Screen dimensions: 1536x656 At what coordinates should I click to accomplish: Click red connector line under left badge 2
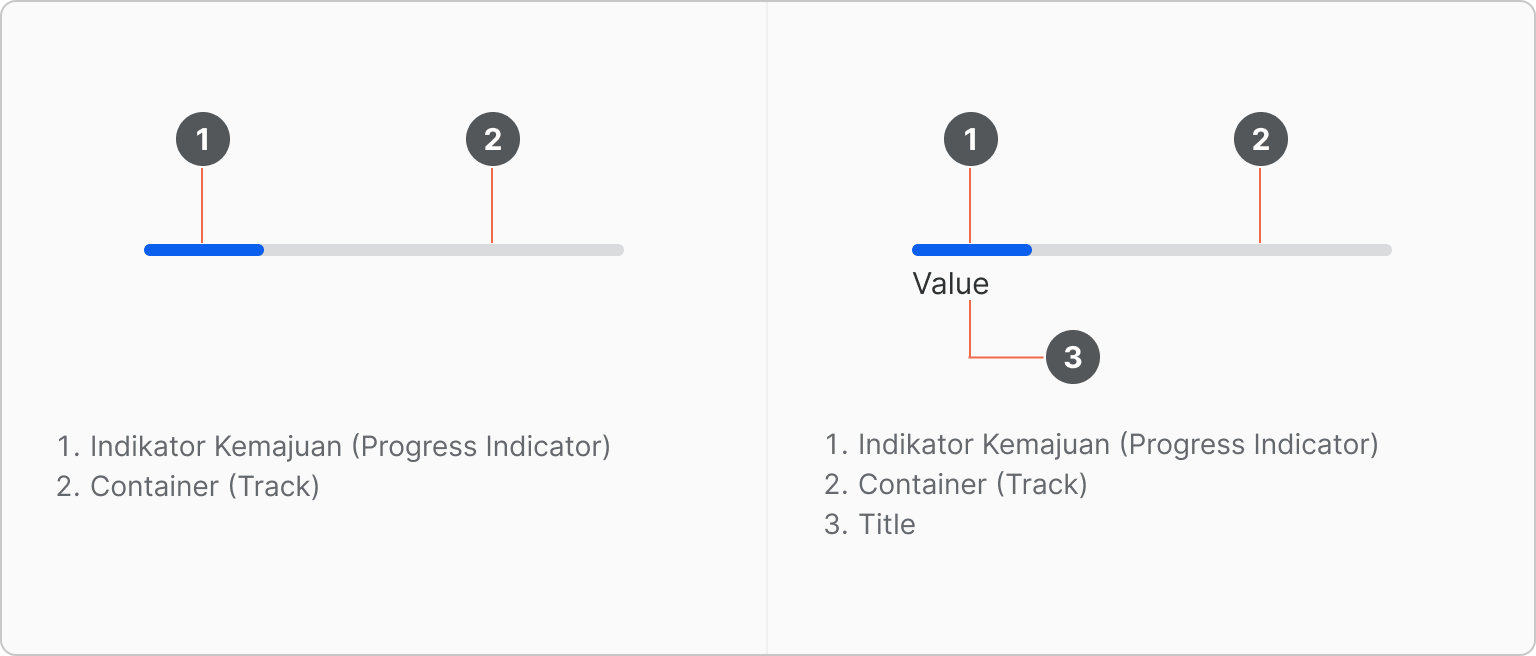492,205
